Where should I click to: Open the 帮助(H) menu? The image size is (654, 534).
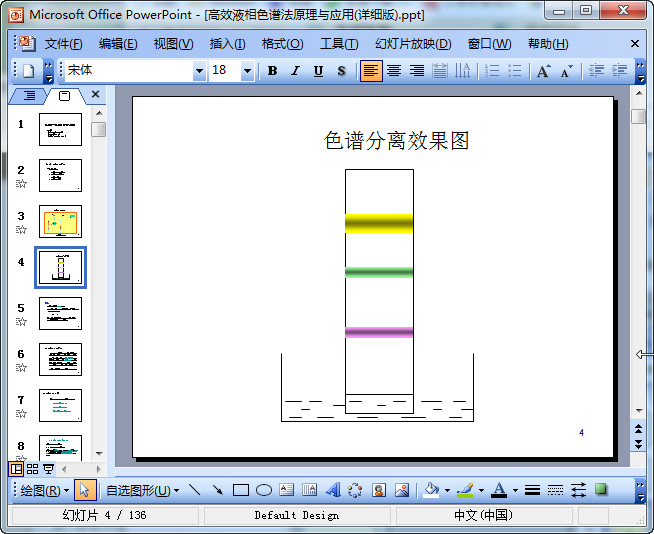point(548,43)
